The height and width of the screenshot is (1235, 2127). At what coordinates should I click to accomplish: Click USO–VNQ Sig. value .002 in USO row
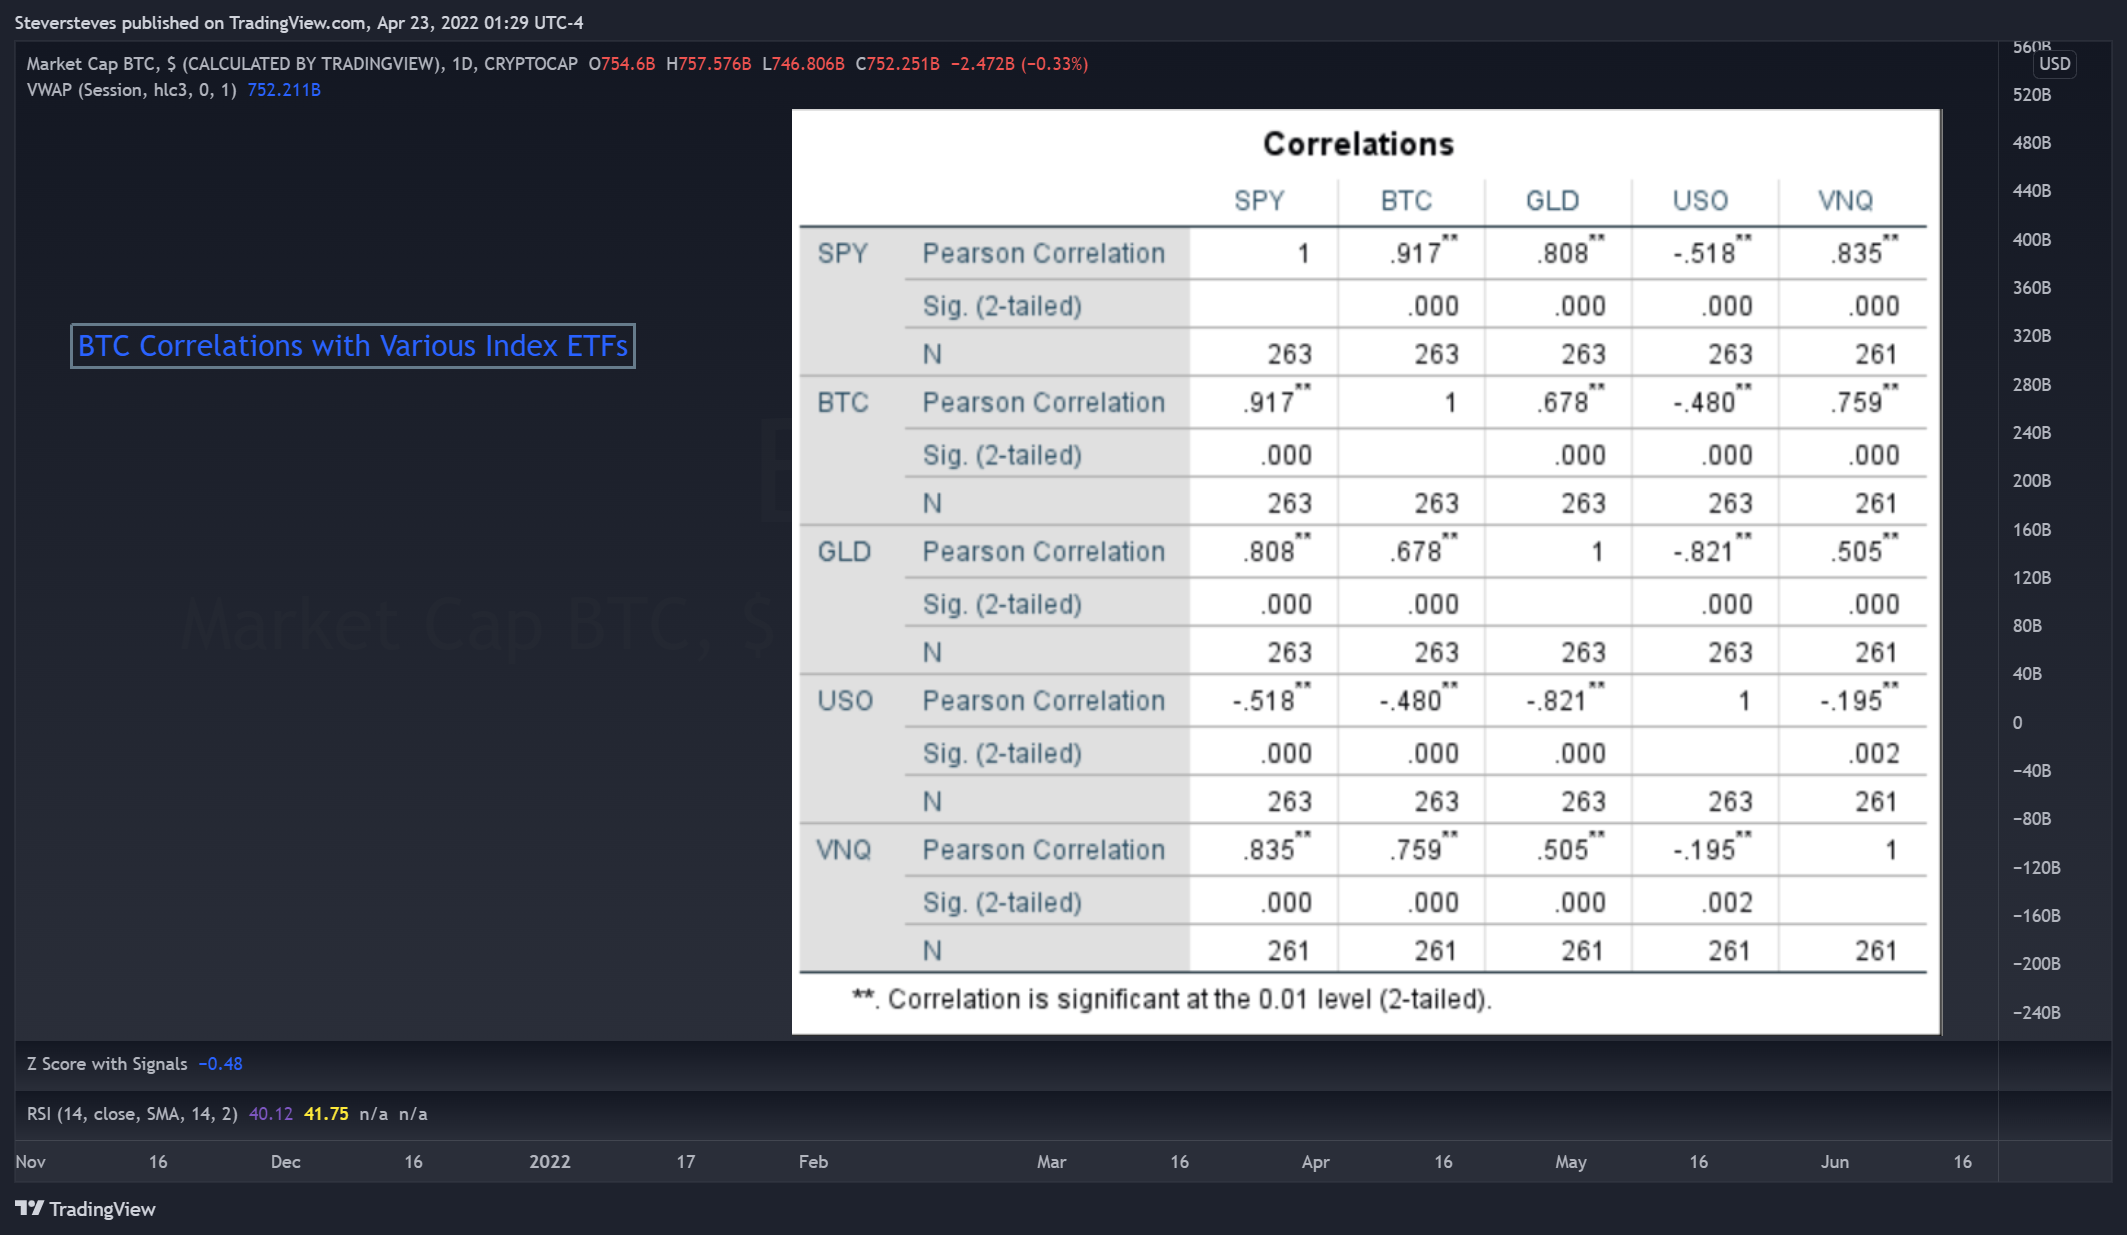pyautogui.click(x=1874, y=754)
